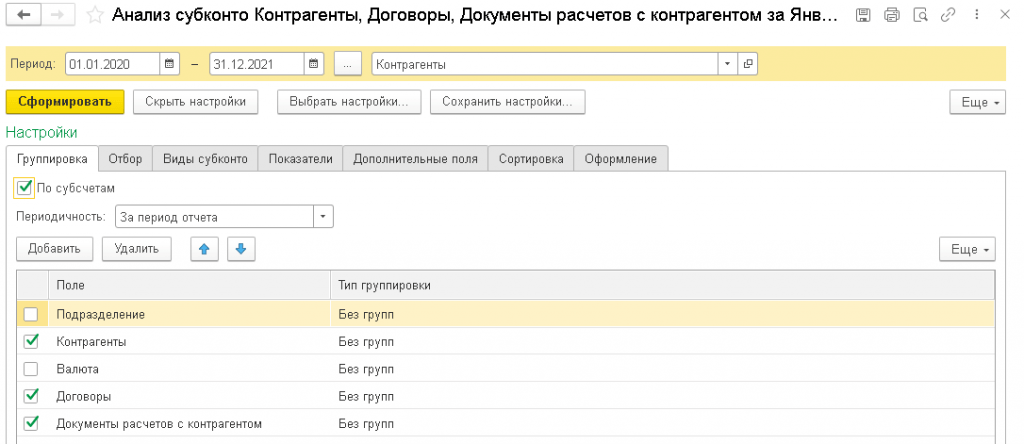Open calendar for end date 31.12.2021
1024x444 pixels.
click(x=315, y=64)
